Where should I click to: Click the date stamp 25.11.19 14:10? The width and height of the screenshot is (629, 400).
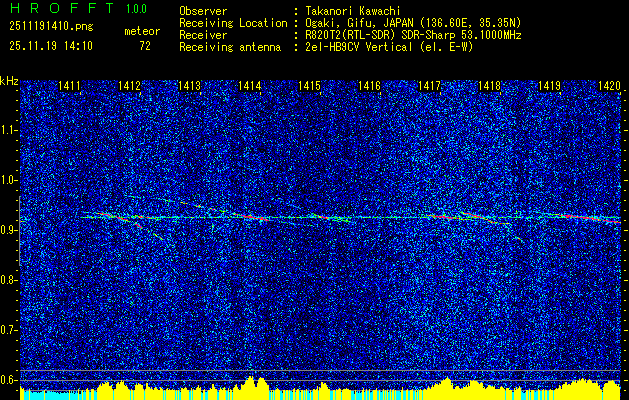point(51,46)
